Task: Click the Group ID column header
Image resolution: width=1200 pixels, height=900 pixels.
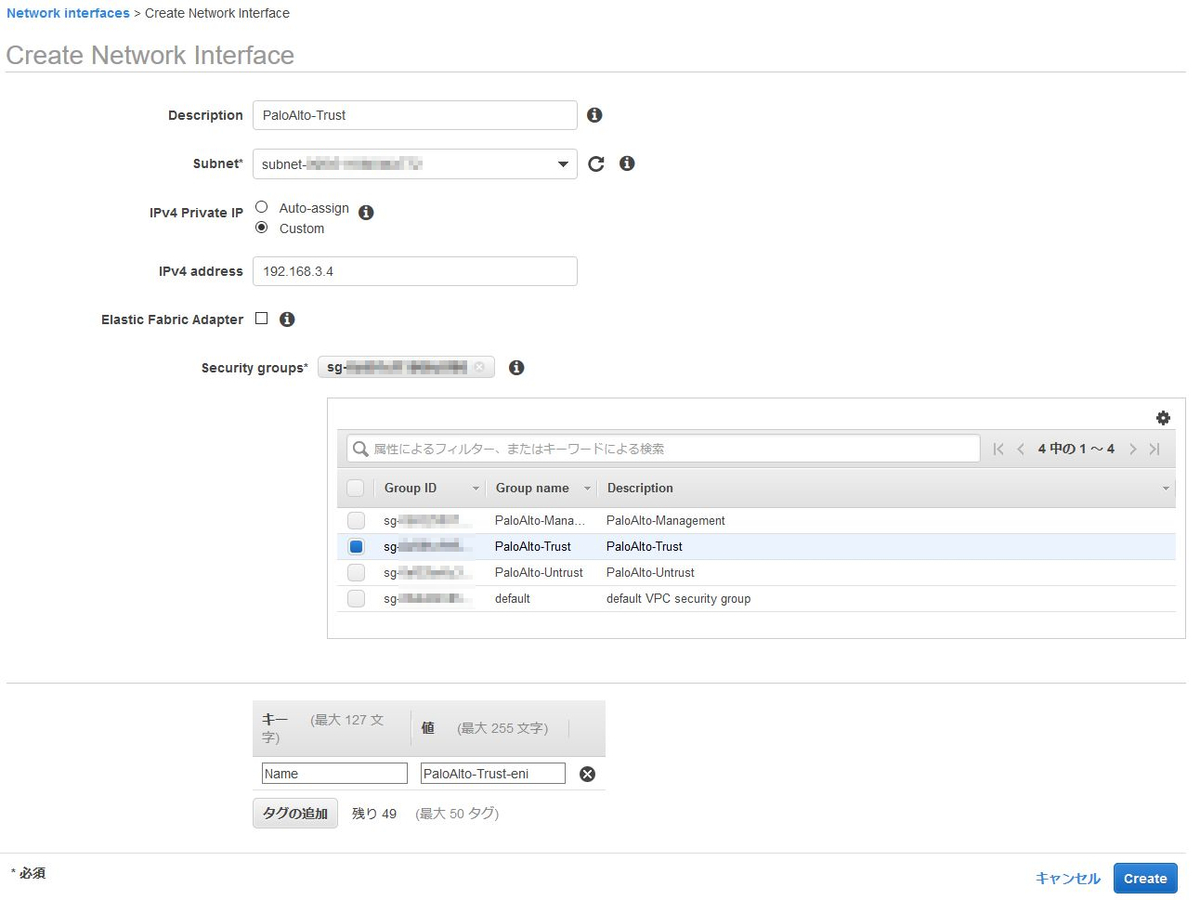Action: point(410,488)
